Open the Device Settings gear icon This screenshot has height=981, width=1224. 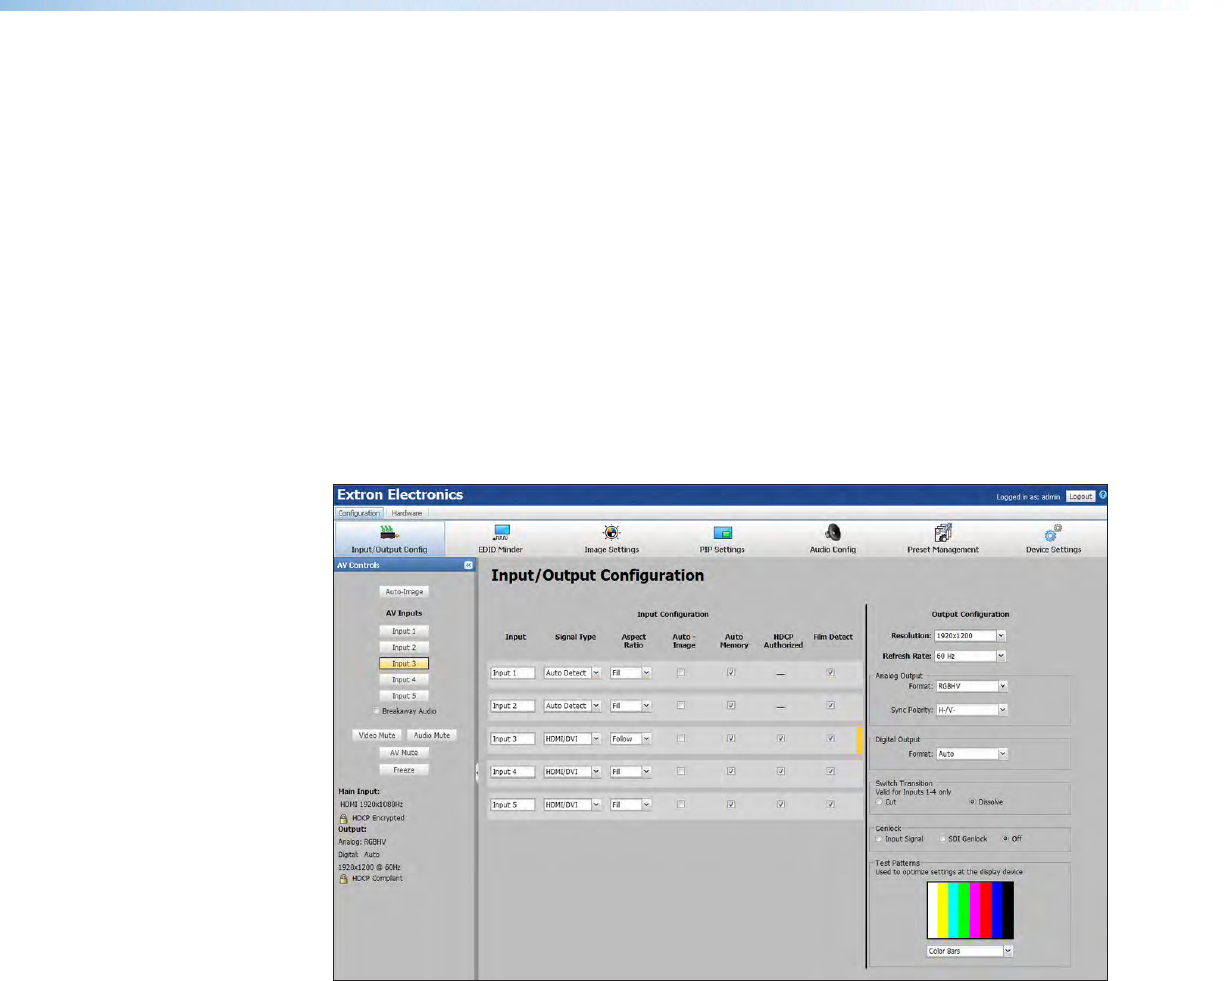1053,533
